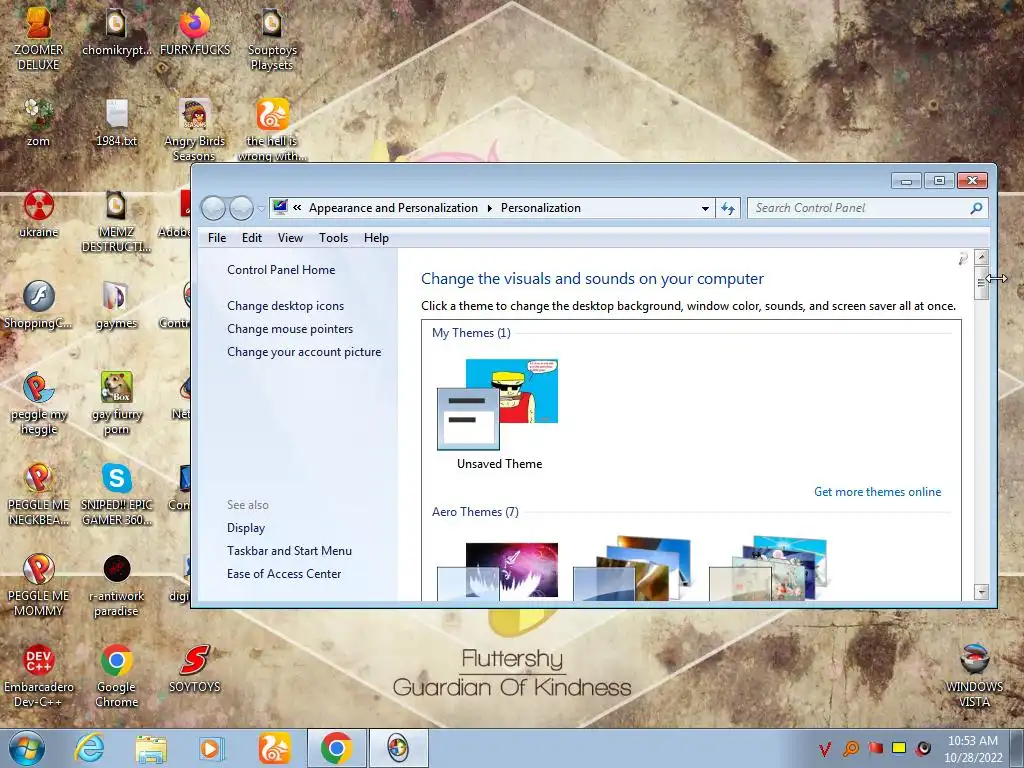
Task: Refresh the Control Panel address bar
Action: pos(728,208)
